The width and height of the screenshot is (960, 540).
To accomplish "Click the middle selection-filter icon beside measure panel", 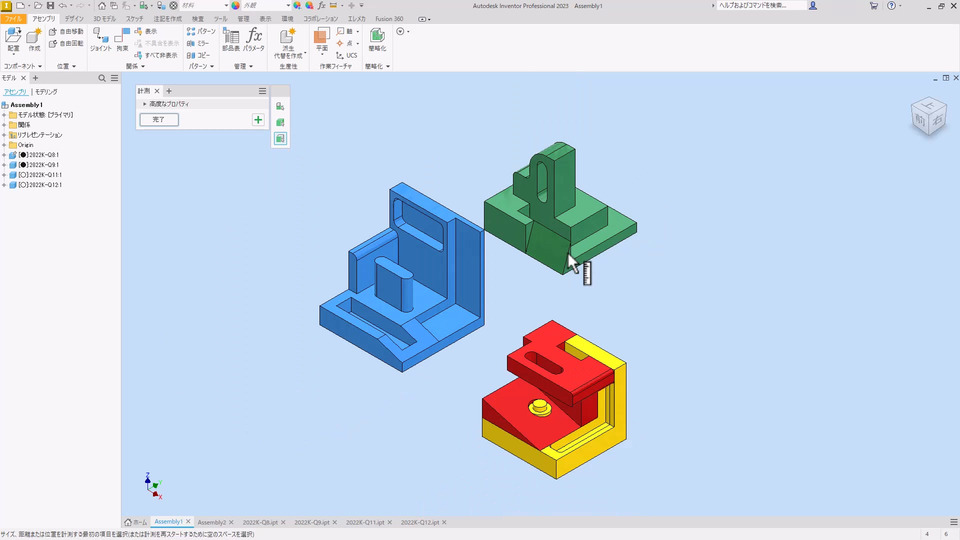I will click(x=280, y=122).
